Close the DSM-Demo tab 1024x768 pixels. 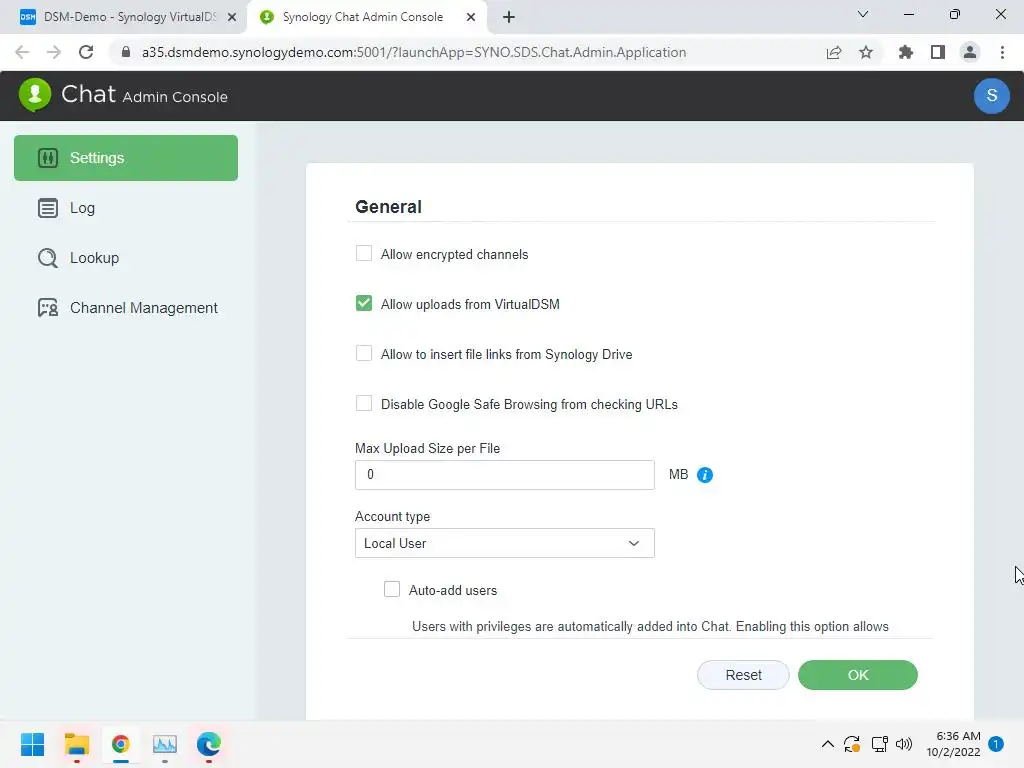[232, 18]
